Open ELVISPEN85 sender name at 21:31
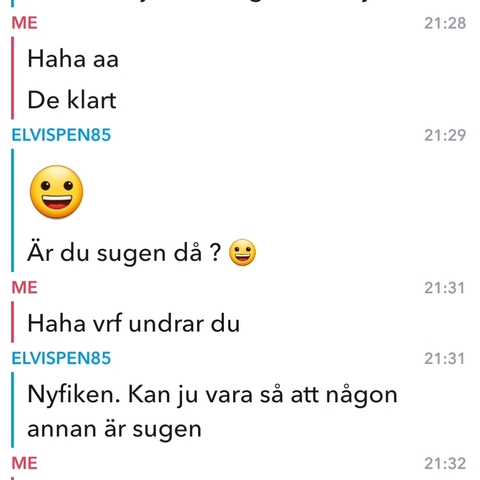 [61, 358]
